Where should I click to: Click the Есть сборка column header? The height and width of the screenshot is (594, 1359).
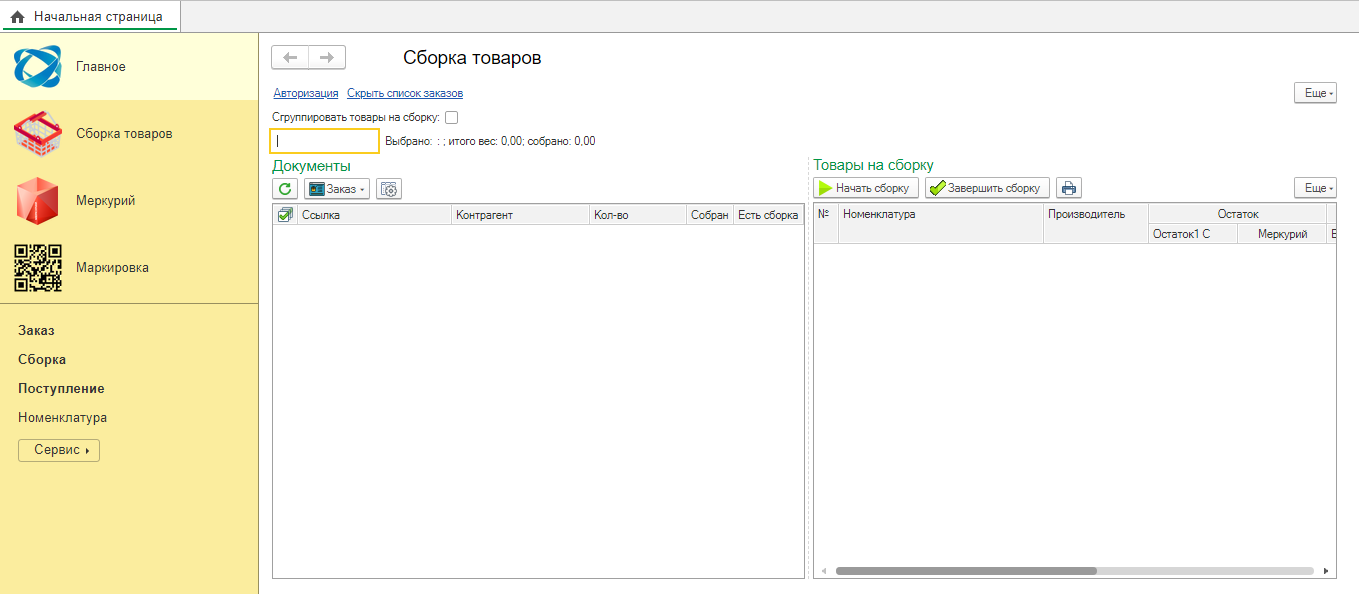click(x=768, y=215)
